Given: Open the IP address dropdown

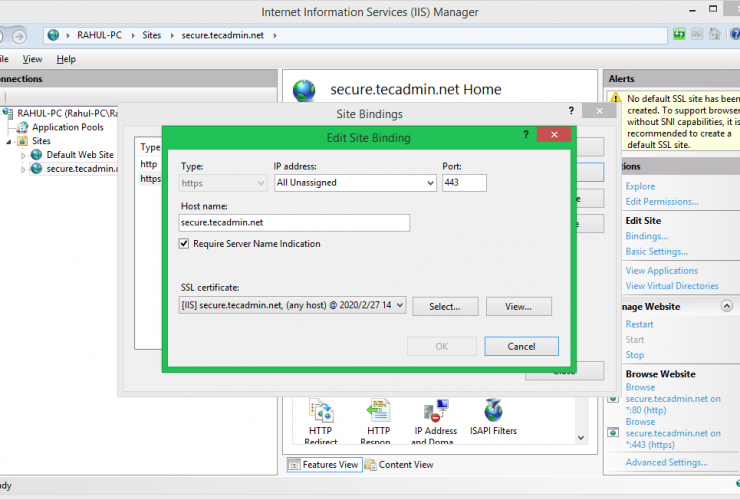Looking at the screenshot, I should coord(430,183).
